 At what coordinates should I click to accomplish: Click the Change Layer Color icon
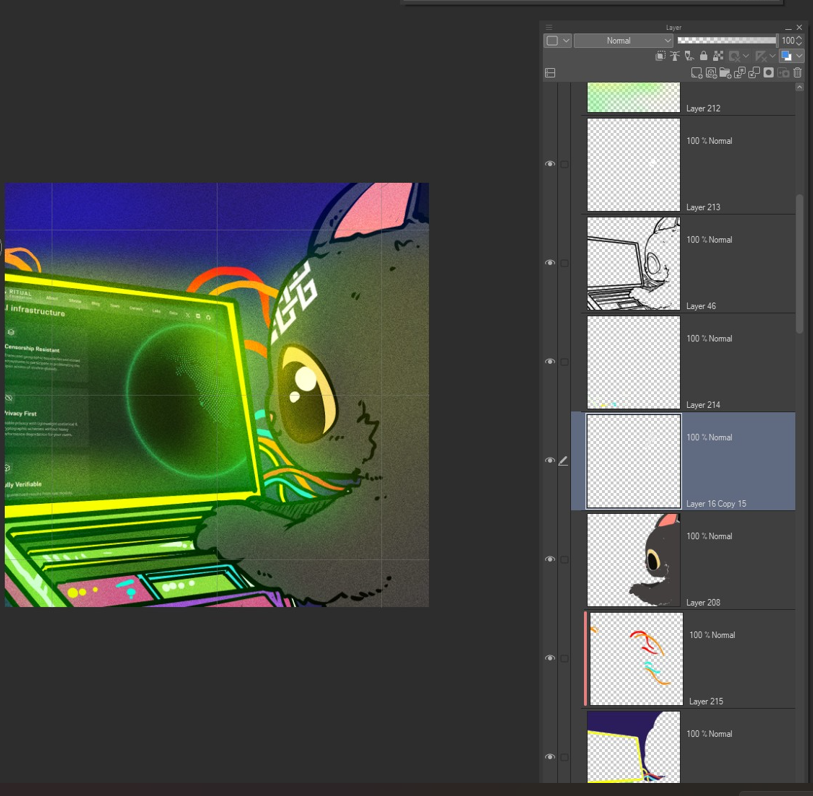(787, 56)
